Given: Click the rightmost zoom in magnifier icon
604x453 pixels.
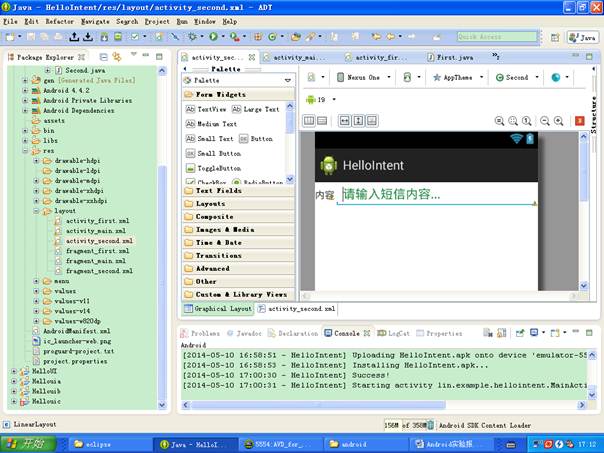Looking at the screenshot, I should click(560, 121).
